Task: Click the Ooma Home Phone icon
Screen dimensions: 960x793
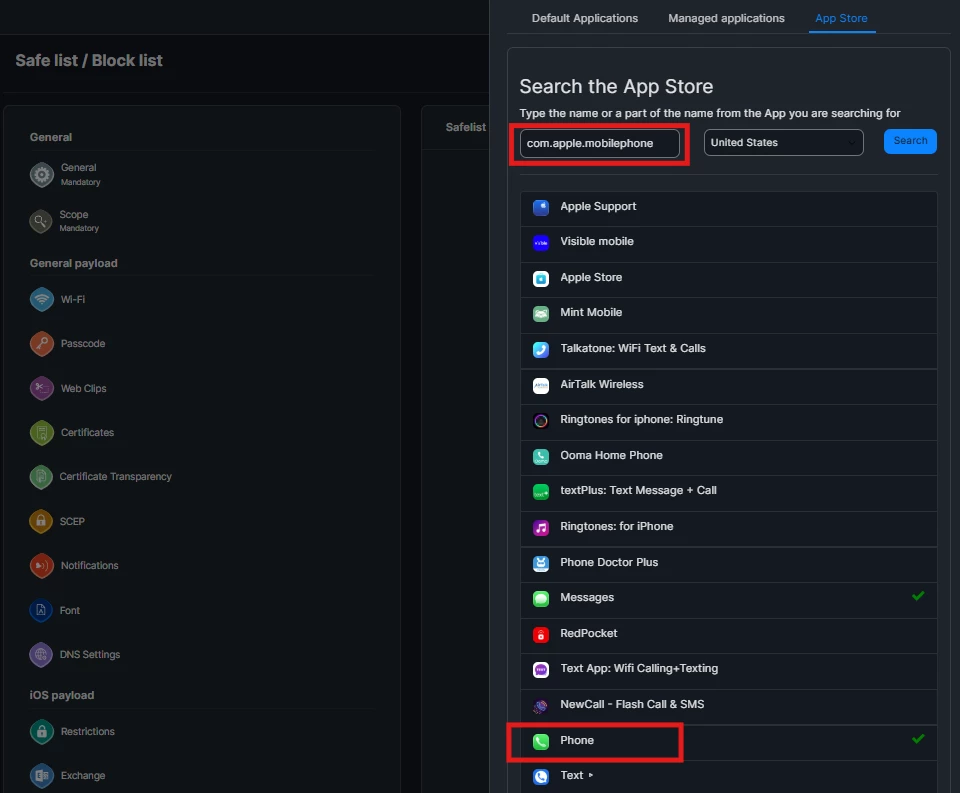Action: pos(541,457)
